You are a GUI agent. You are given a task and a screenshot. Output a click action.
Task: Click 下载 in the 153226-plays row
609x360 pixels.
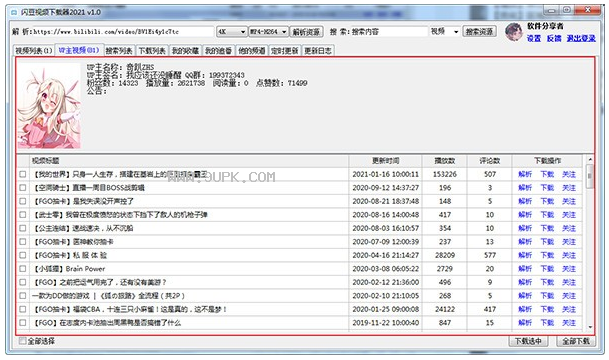pyautogui.click(x=547, y=174)
